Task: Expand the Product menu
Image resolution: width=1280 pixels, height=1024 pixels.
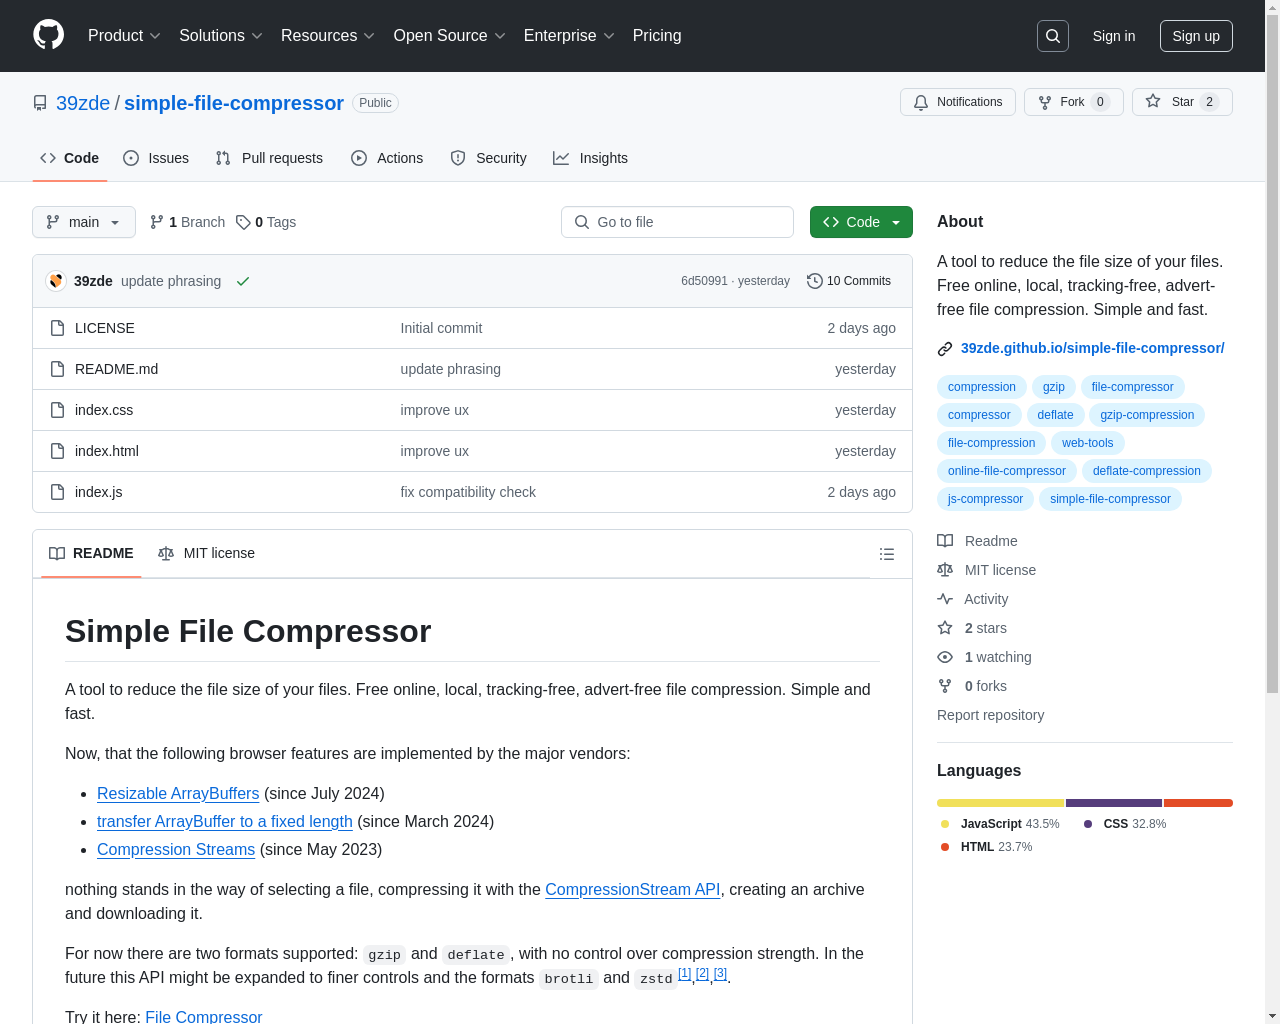Action: coord(124,36)
